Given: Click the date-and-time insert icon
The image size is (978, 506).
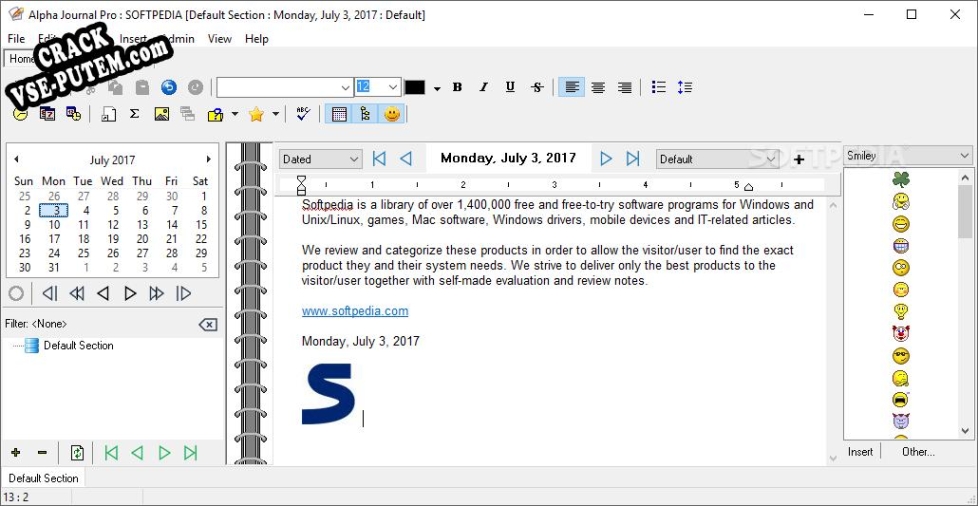Looking at the screenshot, I should tap(74, 114).
